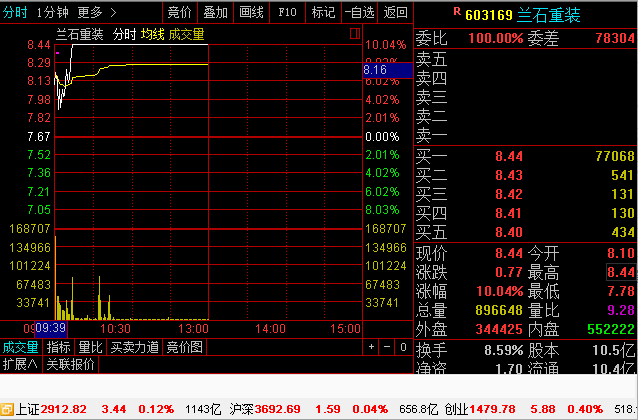The height and width of the screenshot is (420, 638).
Task: Select the 指标 indicator tab
Action: point(59,347)
